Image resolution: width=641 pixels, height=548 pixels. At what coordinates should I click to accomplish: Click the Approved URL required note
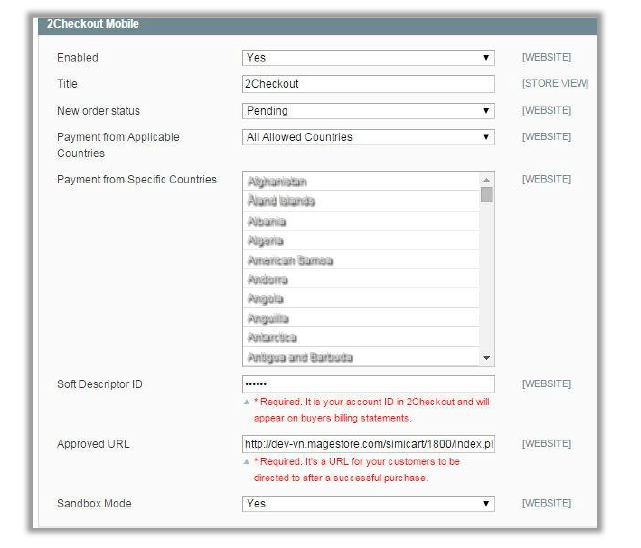pyautogui.click(x=357, y=470)
